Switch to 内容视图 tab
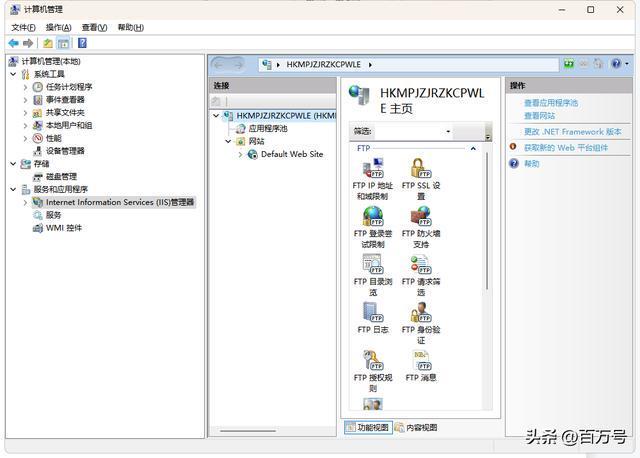The height and width of the screenshot is (458, 640). point(416,427)
